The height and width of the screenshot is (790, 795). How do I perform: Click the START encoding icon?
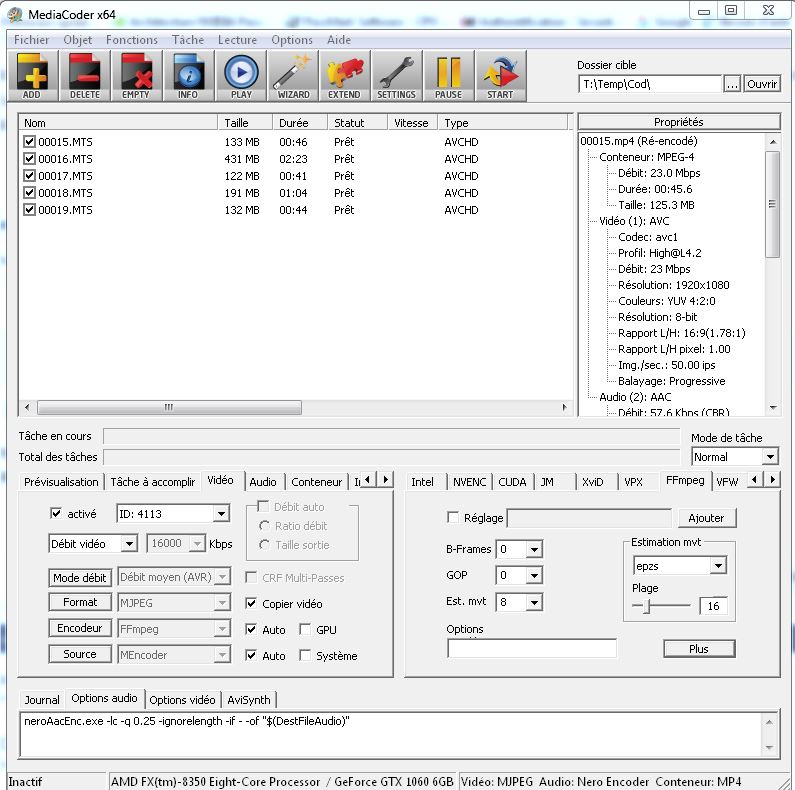click(500, 76)
